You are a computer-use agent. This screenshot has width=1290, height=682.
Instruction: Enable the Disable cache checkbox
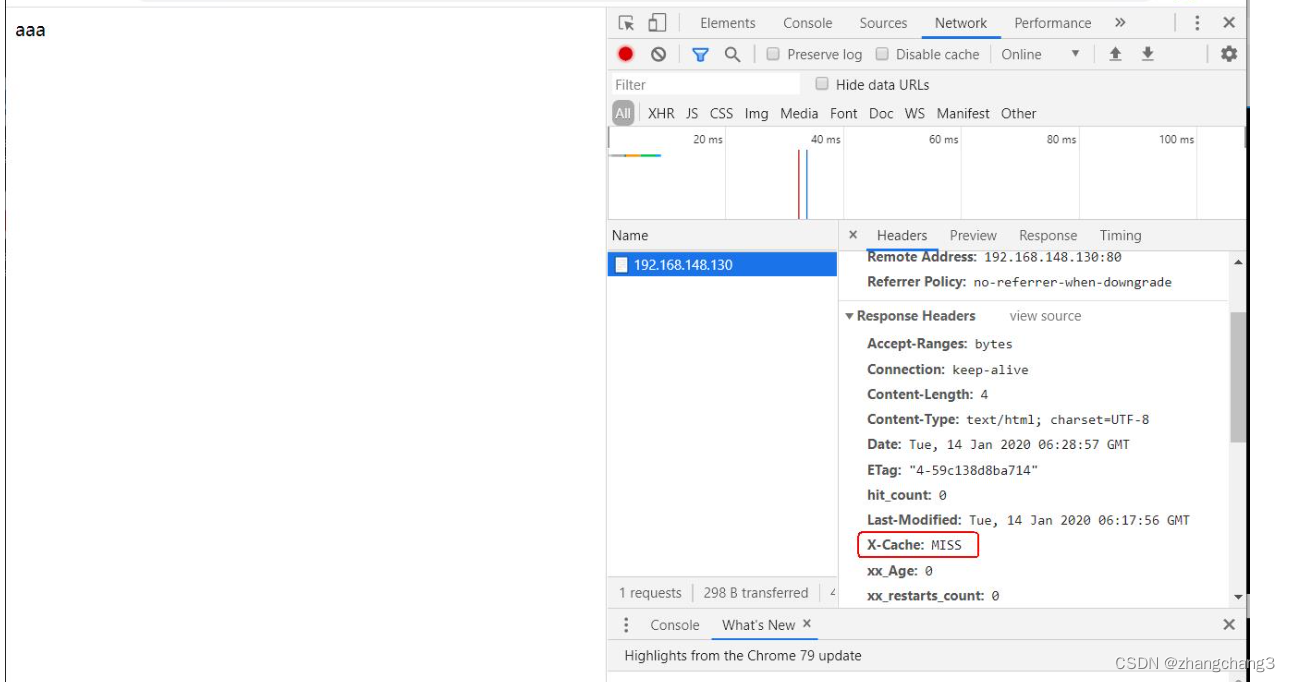coord(882,54)
